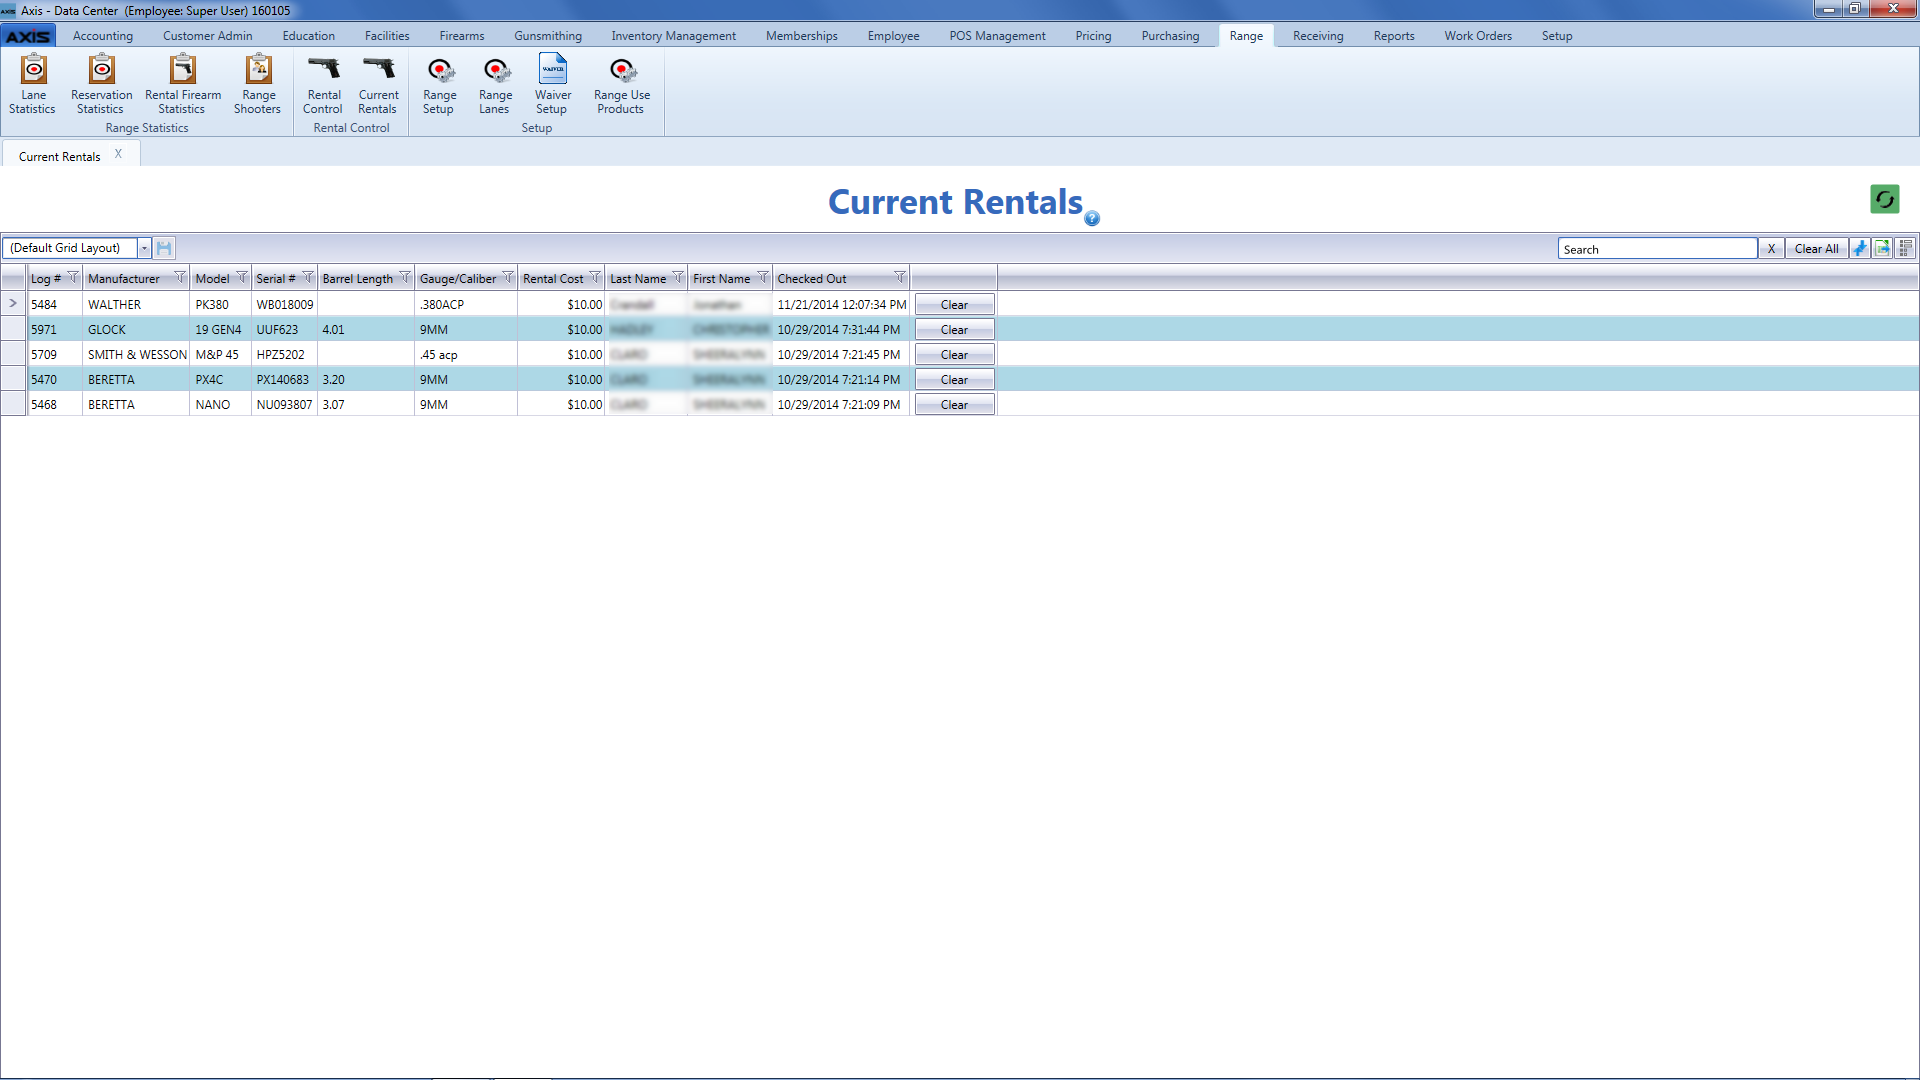Screen dimensions: 1920x1080
Task: Open the Accounting ribbon tab
Action: tap(102, 36)
